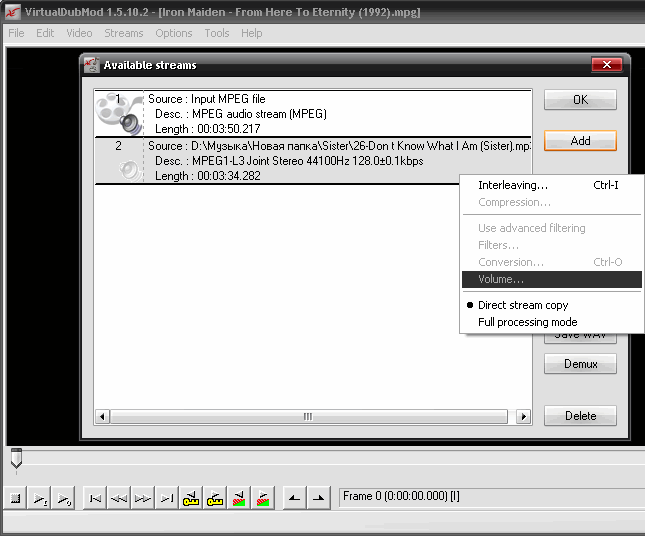645x536 pixels.
Task: Click the MPEG audio stream description line
Action: click(x=241, y=114)
